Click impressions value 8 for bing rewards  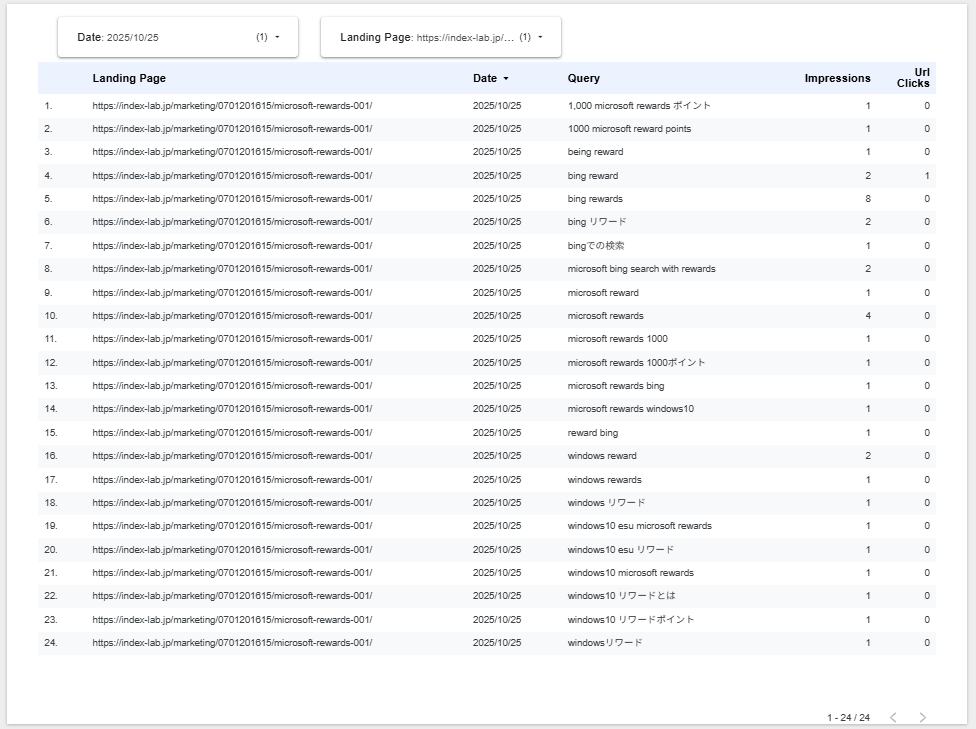pyautogui.click(x=867, y=199)
